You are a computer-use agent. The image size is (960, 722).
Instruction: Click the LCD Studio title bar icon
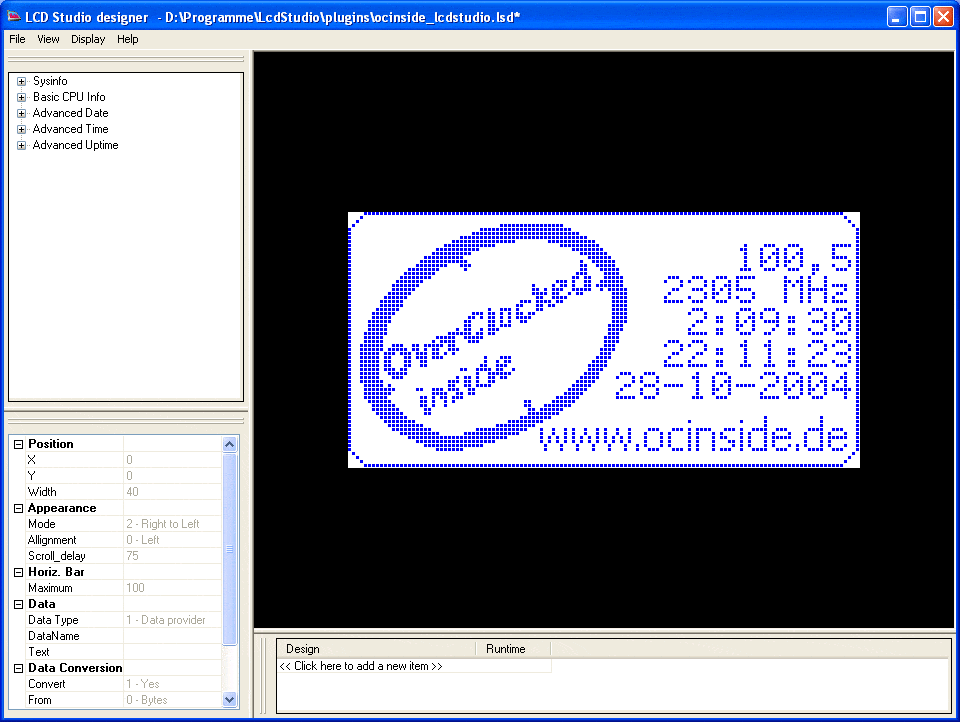[13, 17]
